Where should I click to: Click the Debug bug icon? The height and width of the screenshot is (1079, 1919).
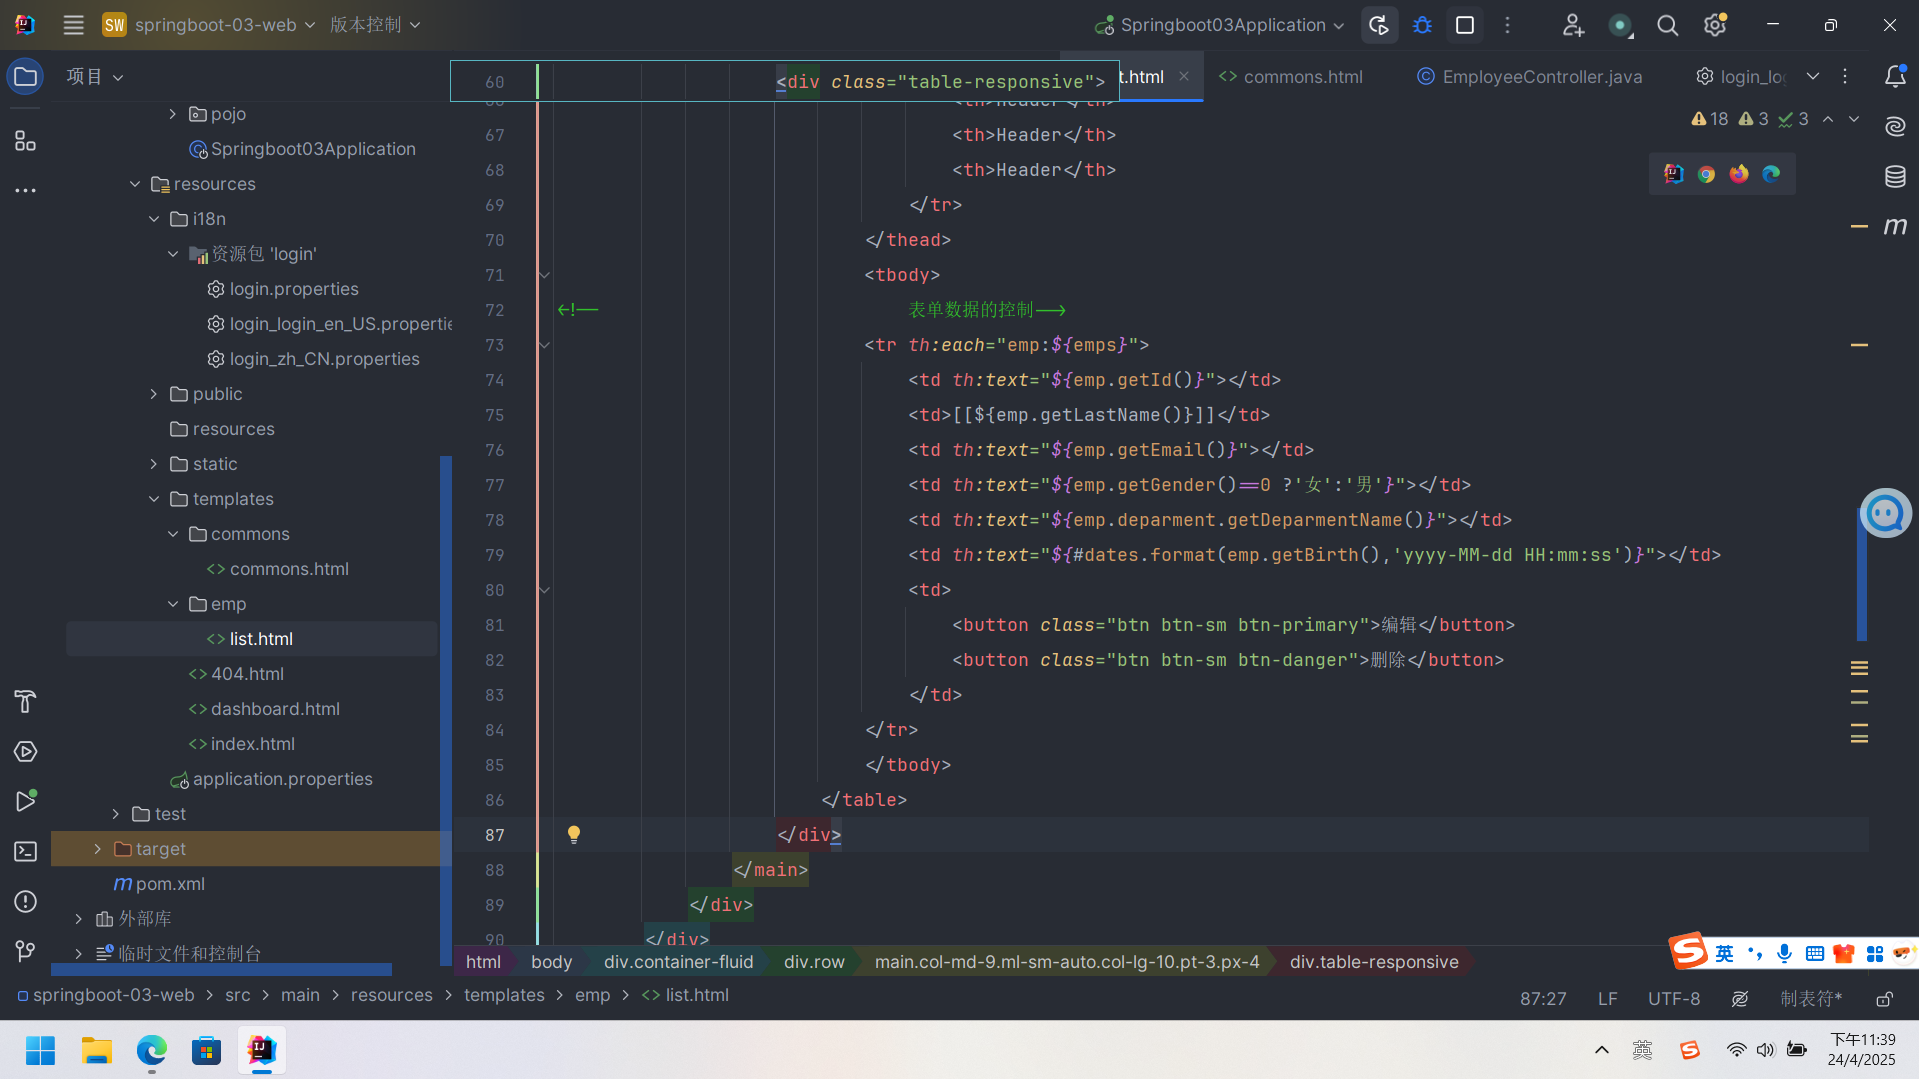[x=1422, y=25]
